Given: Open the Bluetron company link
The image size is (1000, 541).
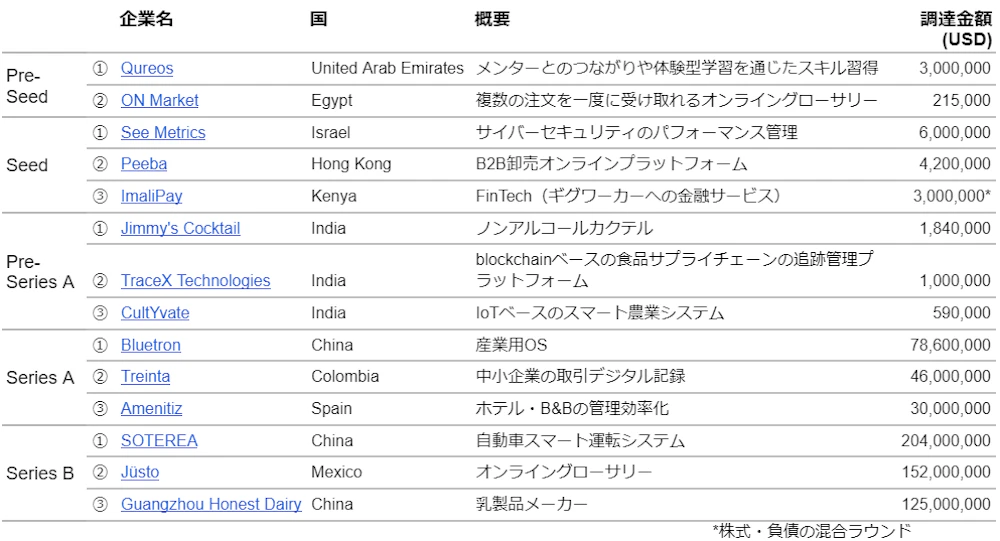Looking at the screenshot, I should coord(151,345).
